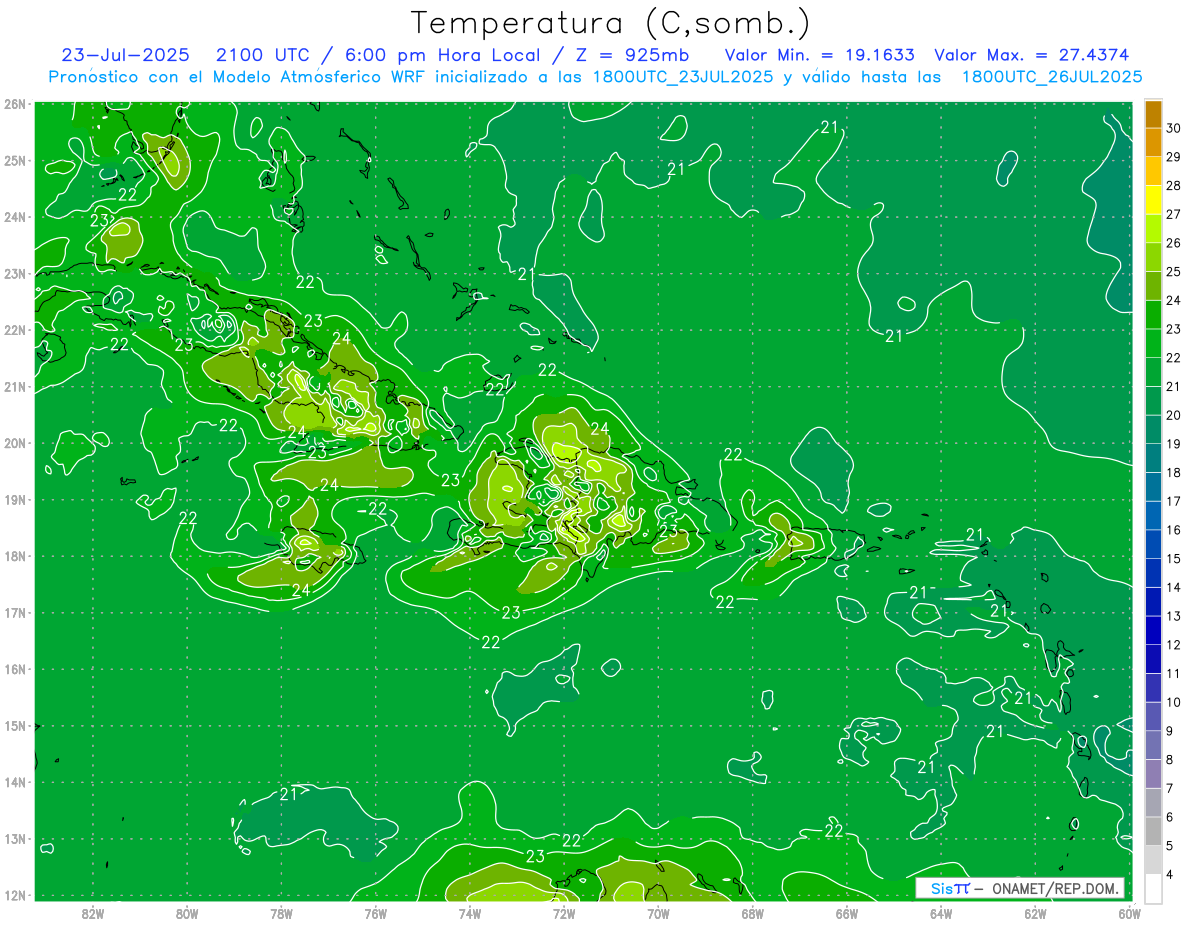Click the '72W' longitude axis label
Image resolution: width=1200 pixels, height=927 pixels.
[564, 913]
